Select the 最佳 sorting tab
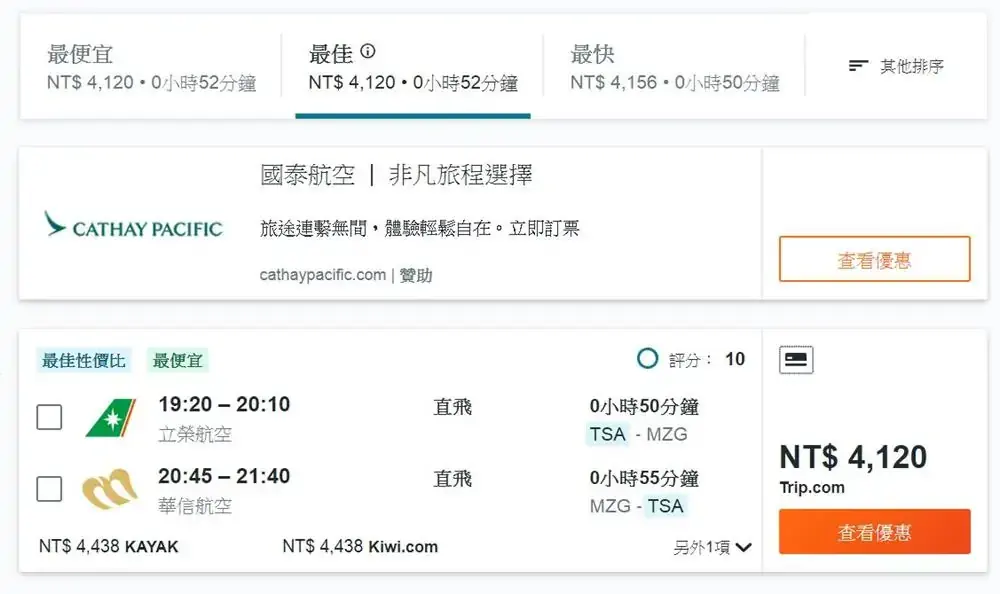The height and width of the screenshot is (594, 1000). pos(413,67)
